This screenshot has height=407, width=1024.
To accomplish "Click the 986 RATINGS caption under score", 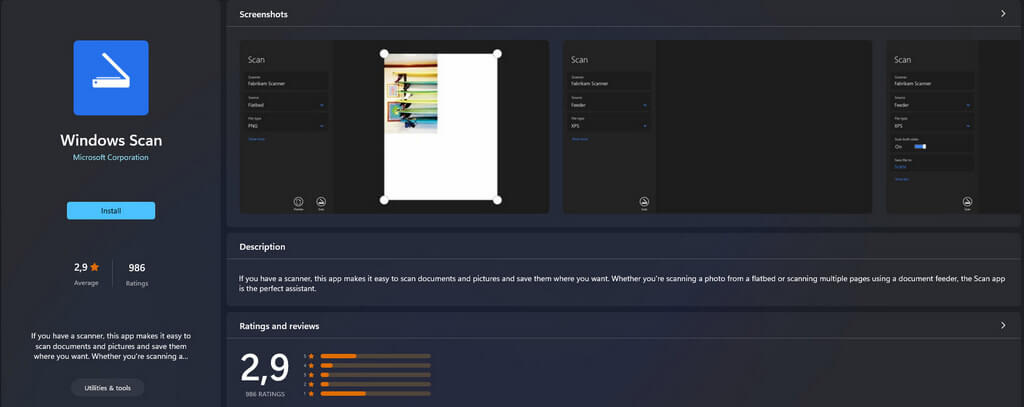I will (264, 395).
